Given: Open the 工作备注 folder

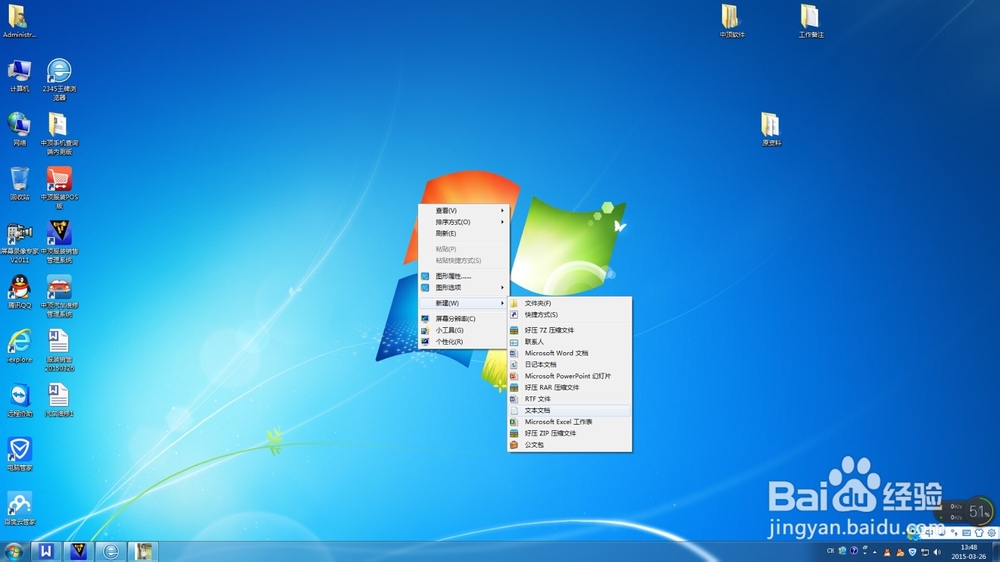Looking at the screenshot, I should click(811, 21).
